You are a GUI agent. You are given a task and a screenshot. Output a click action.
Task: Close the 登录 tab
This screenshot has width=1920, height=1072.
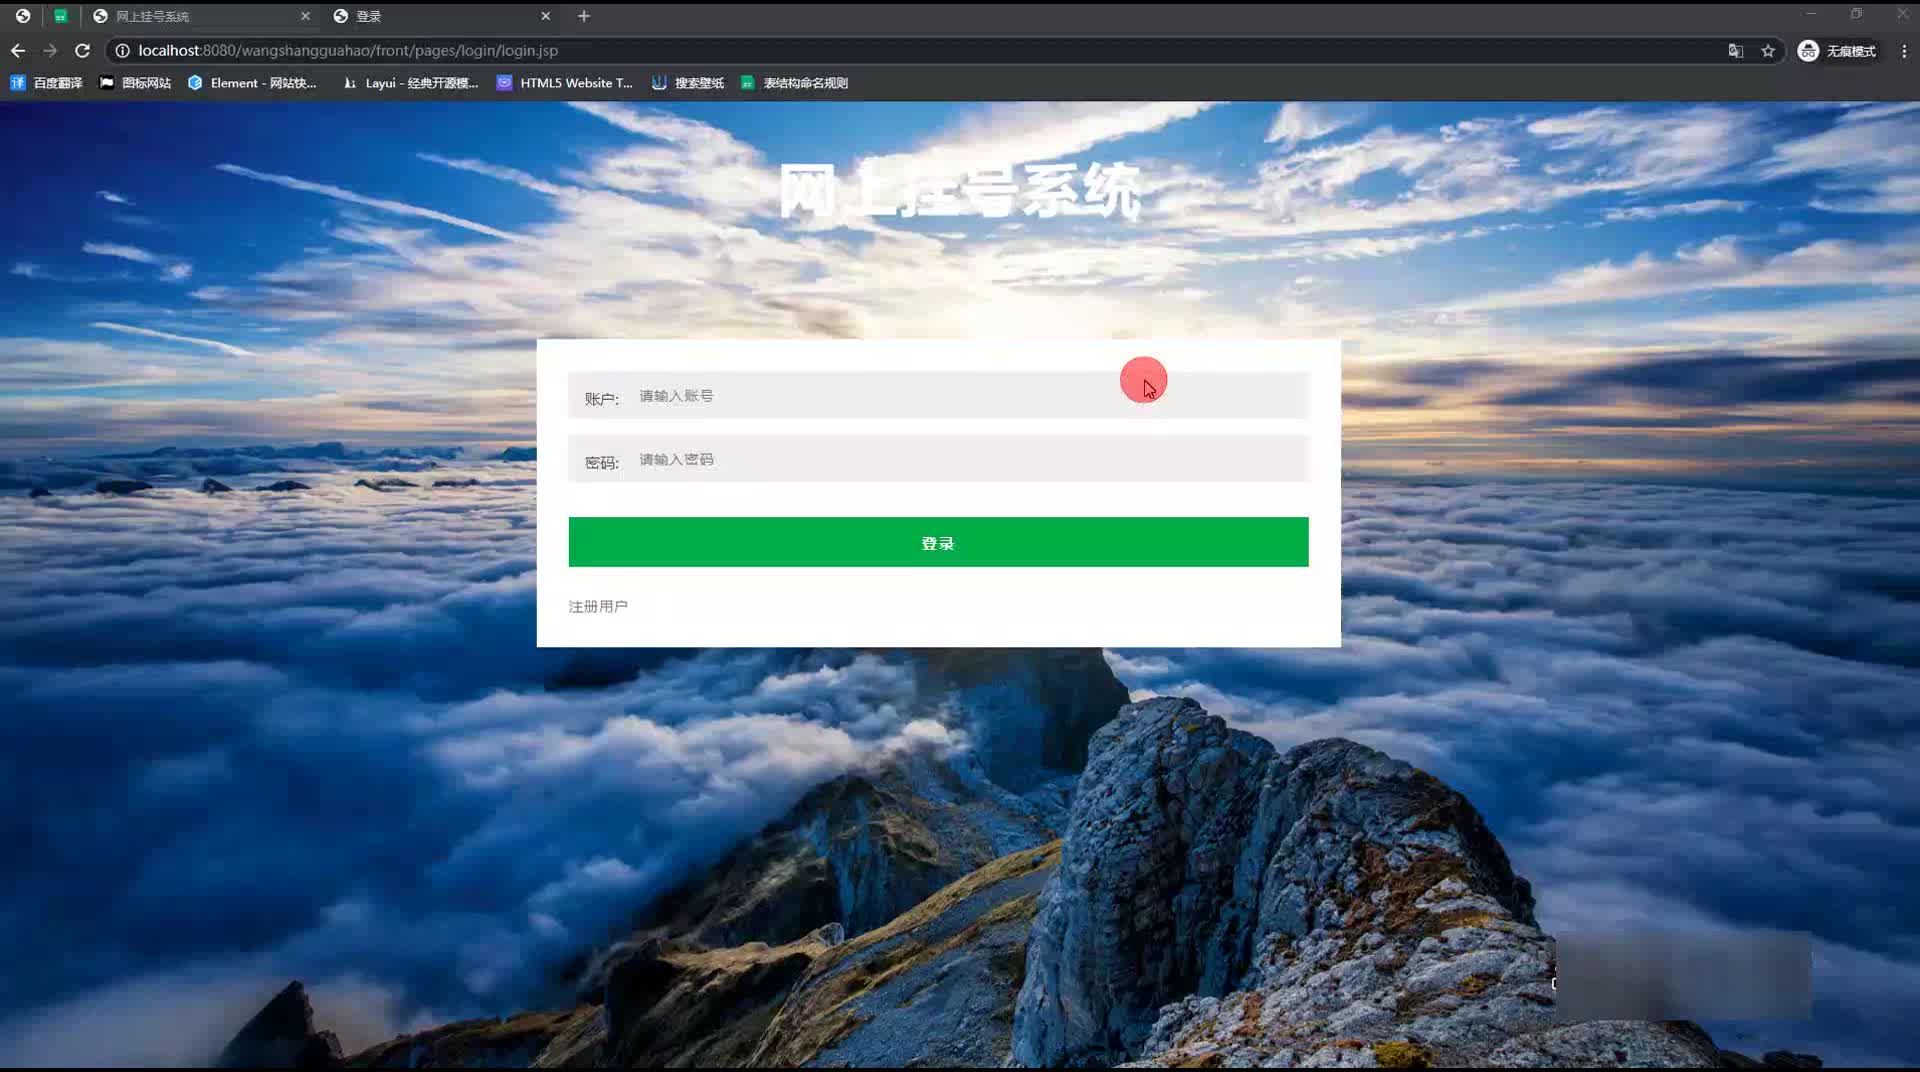point(545,16)
